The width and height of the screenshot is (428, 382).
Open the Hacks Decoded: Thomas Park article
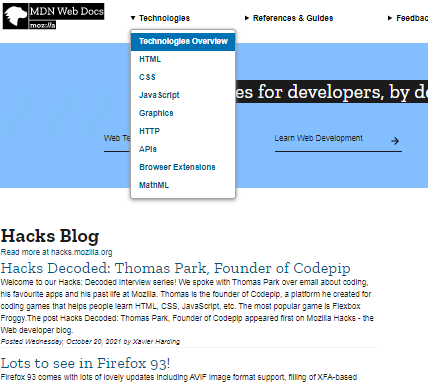175,268
